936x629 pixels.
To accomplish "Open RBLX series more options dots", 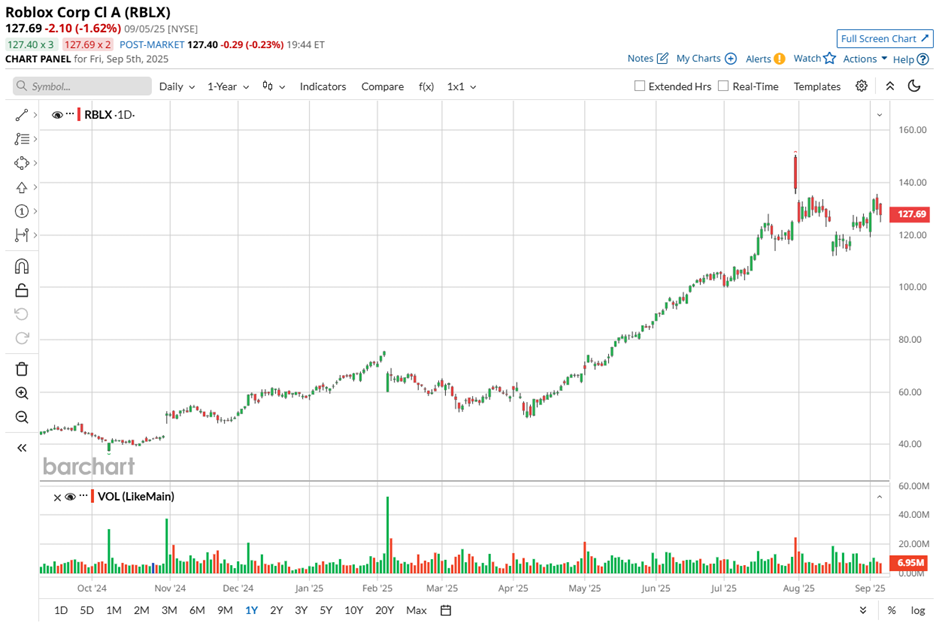I will 70,114.
